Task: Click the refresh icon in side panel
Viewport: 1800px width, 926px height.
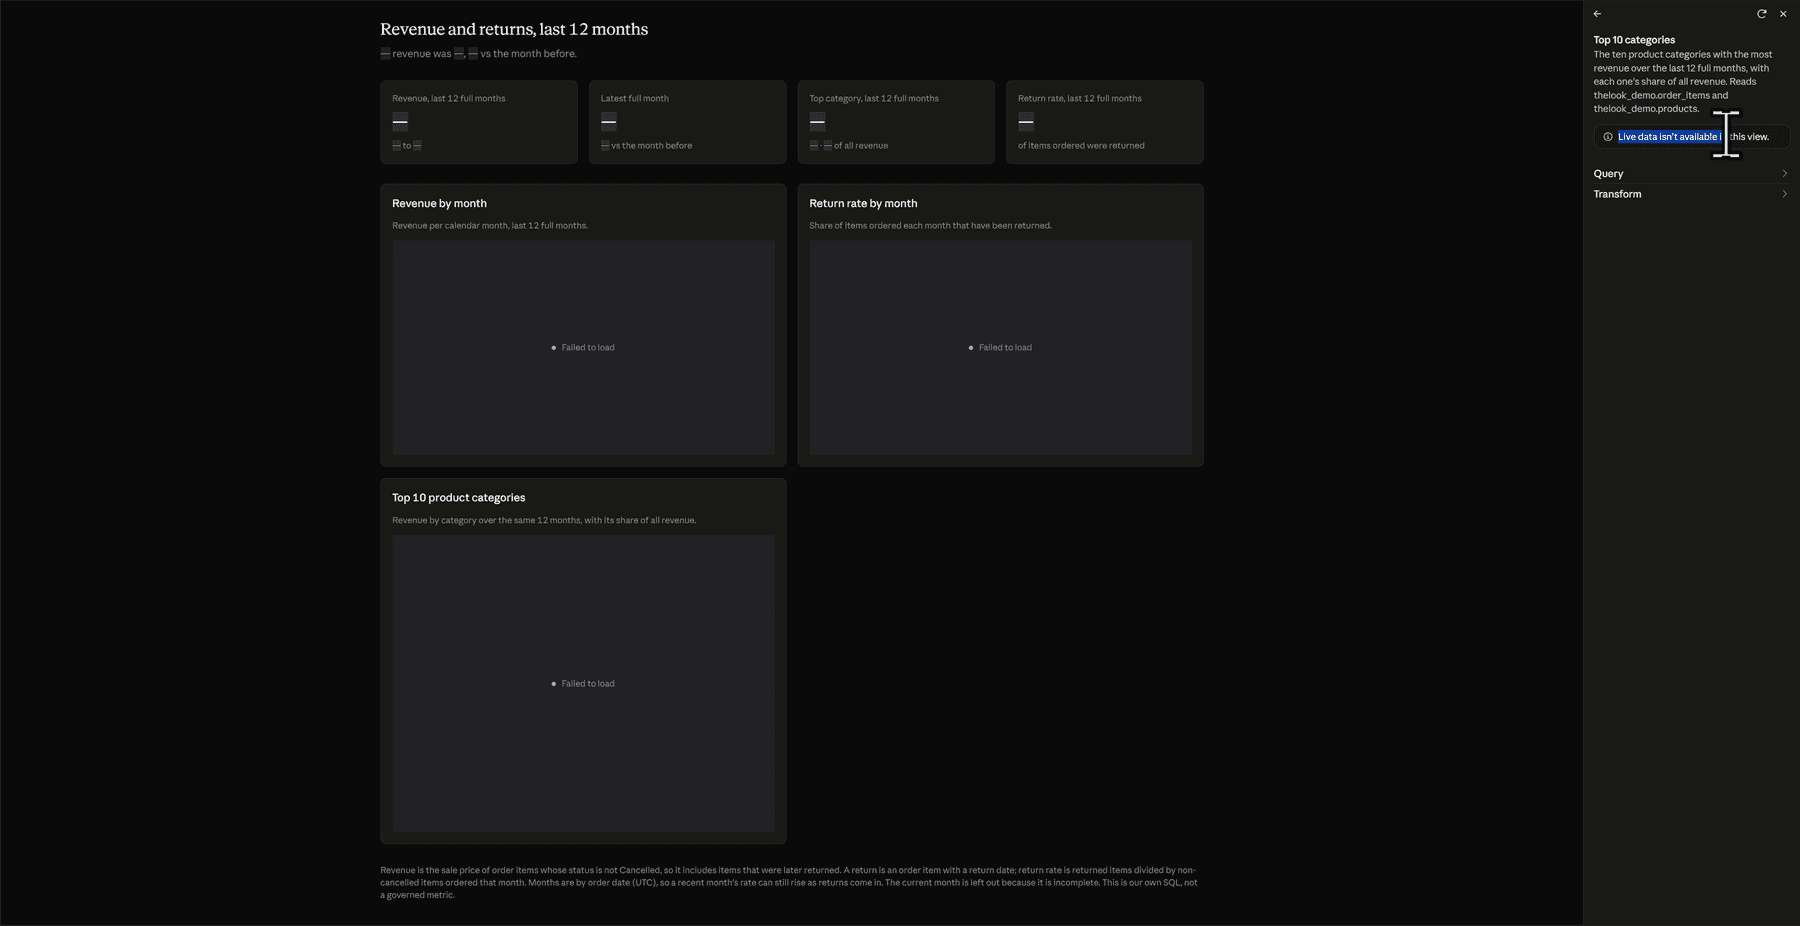Action: pyautogui.click(x=1761, y=14)
